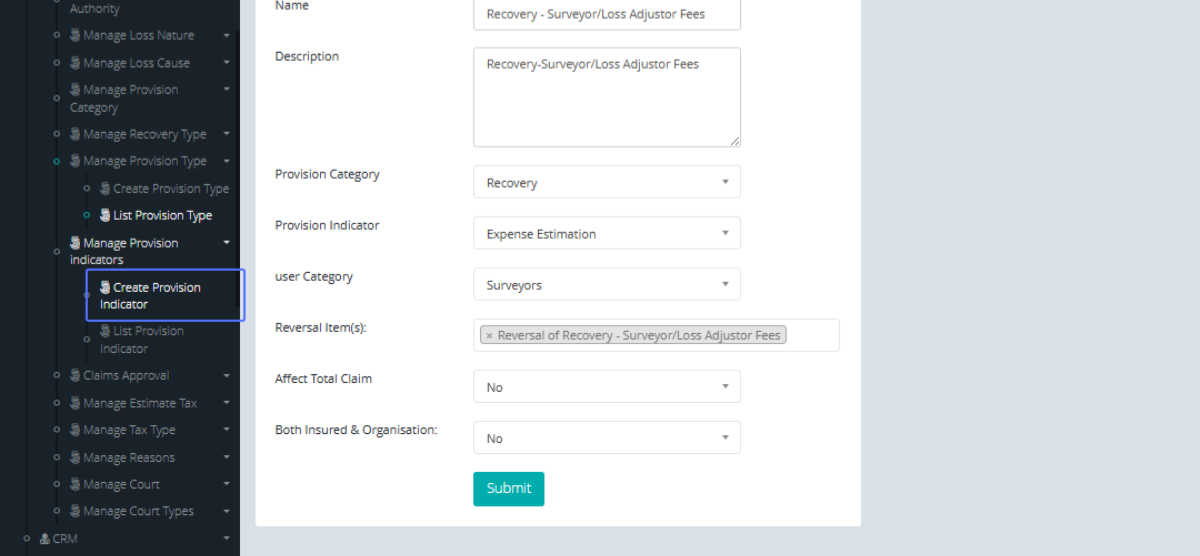This screenshot has width=1200, height=556.
Task: Click the Manage Tax Type icon
Action: coord(75,431)
